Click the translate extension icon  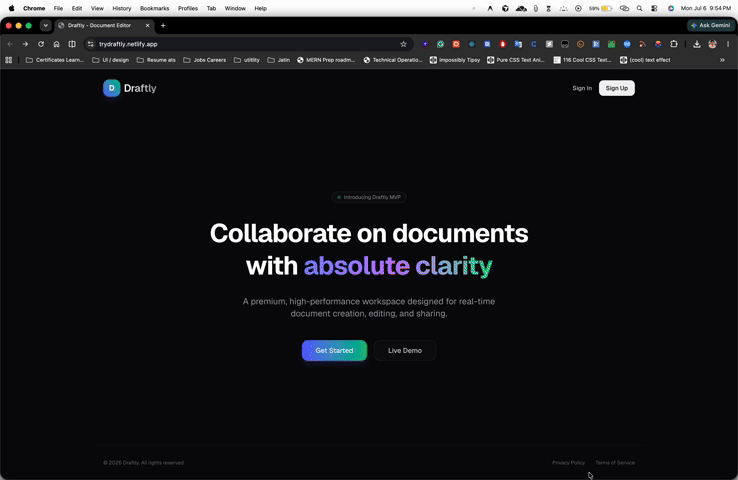[x=518, y=44]
